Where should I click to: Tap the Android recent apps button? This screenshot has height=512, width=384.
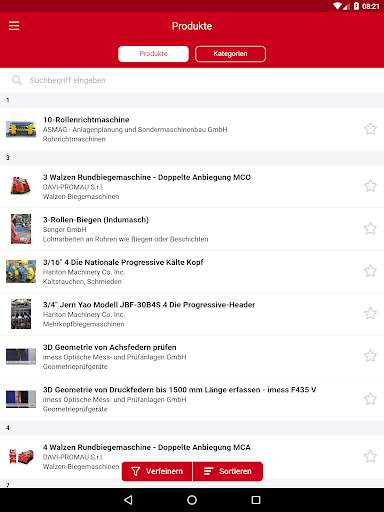click(256, 500)
